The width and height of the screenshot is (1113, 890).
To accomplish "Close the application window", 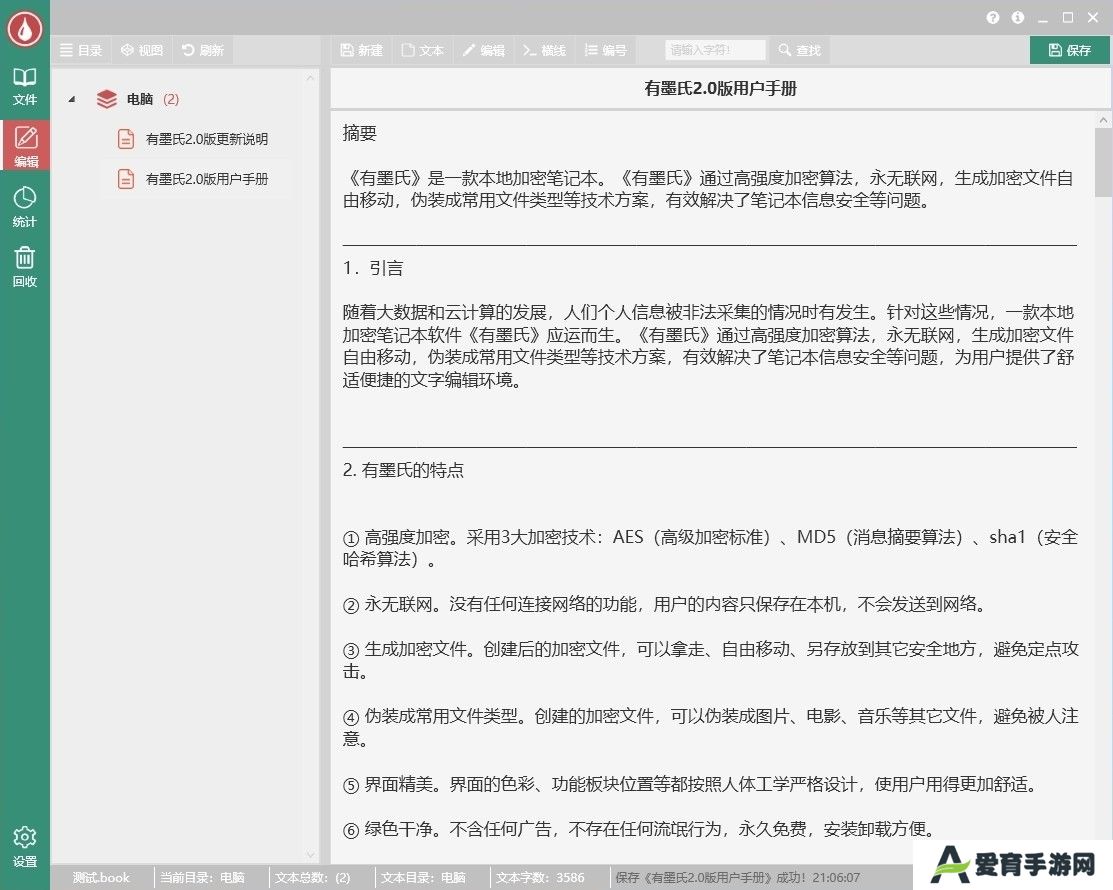I will tap(1093, 18).
